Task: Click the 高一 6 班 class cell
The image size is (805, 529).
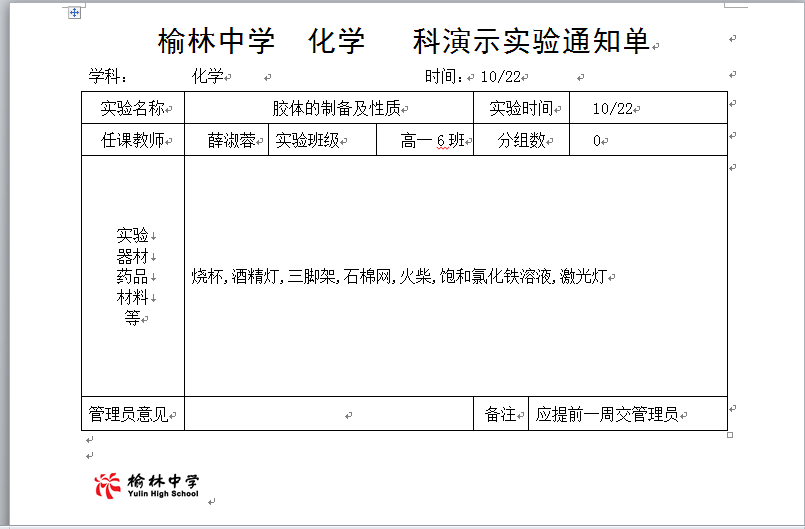Action: tap(432, 141)
